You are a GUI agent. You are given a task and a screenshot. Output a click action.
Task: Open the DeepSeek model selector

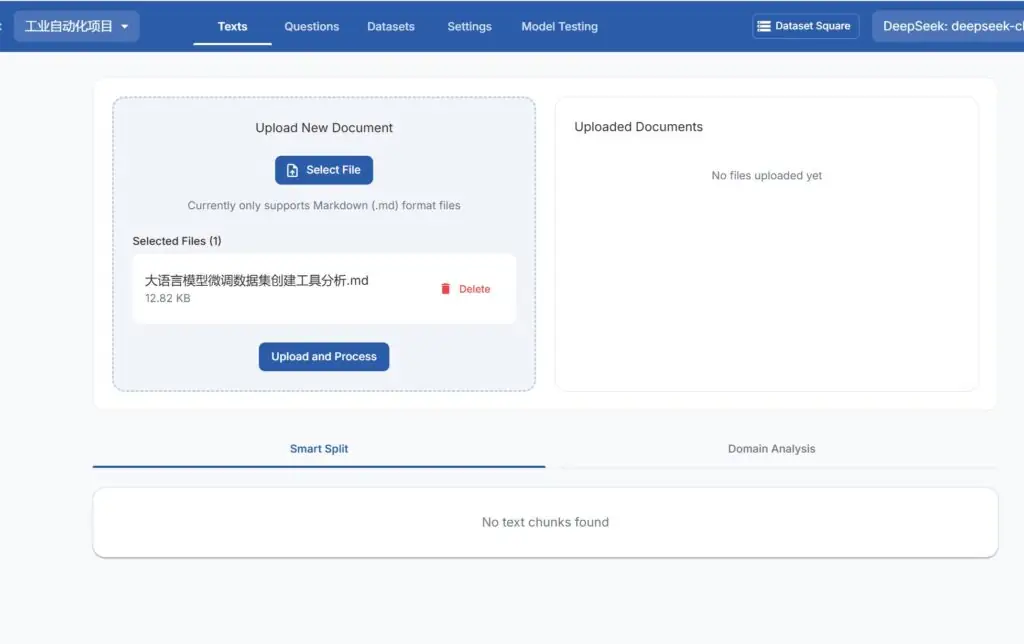(950, 26)
